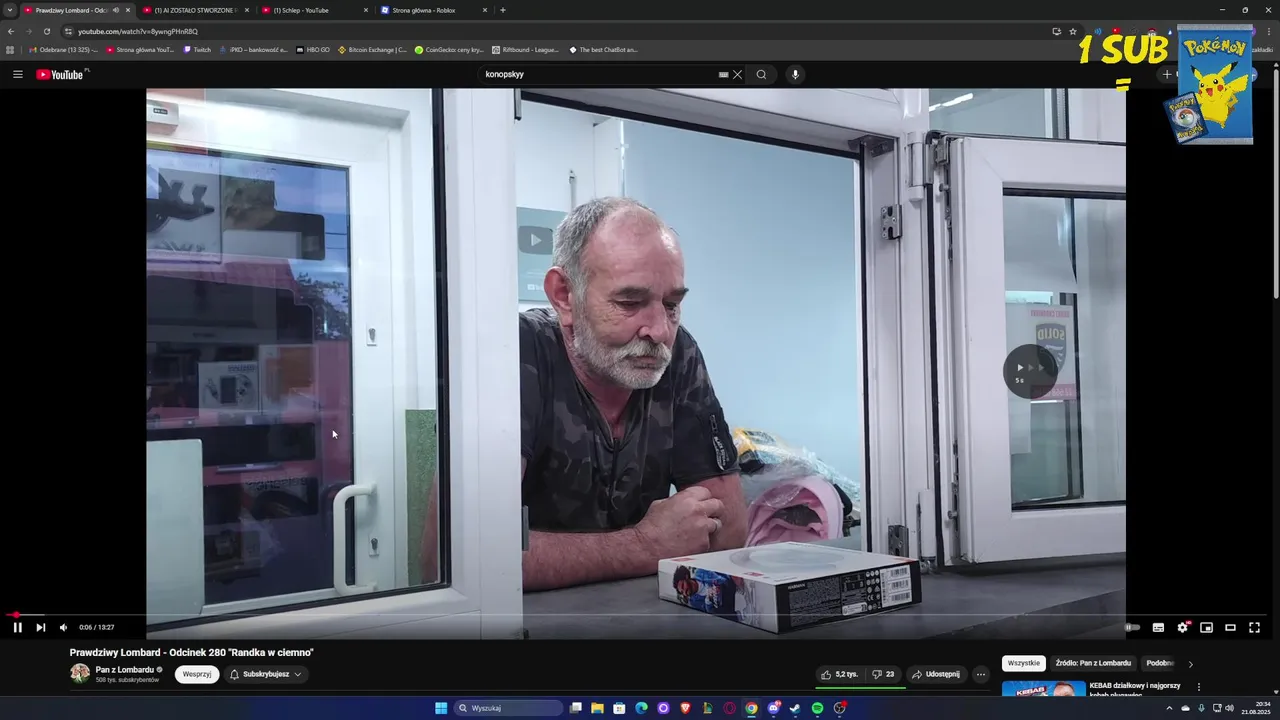The width and height of the screenshot is (1280, 720).
Task: Open the Twitch bookmark
Action: [x=197, y=49]
